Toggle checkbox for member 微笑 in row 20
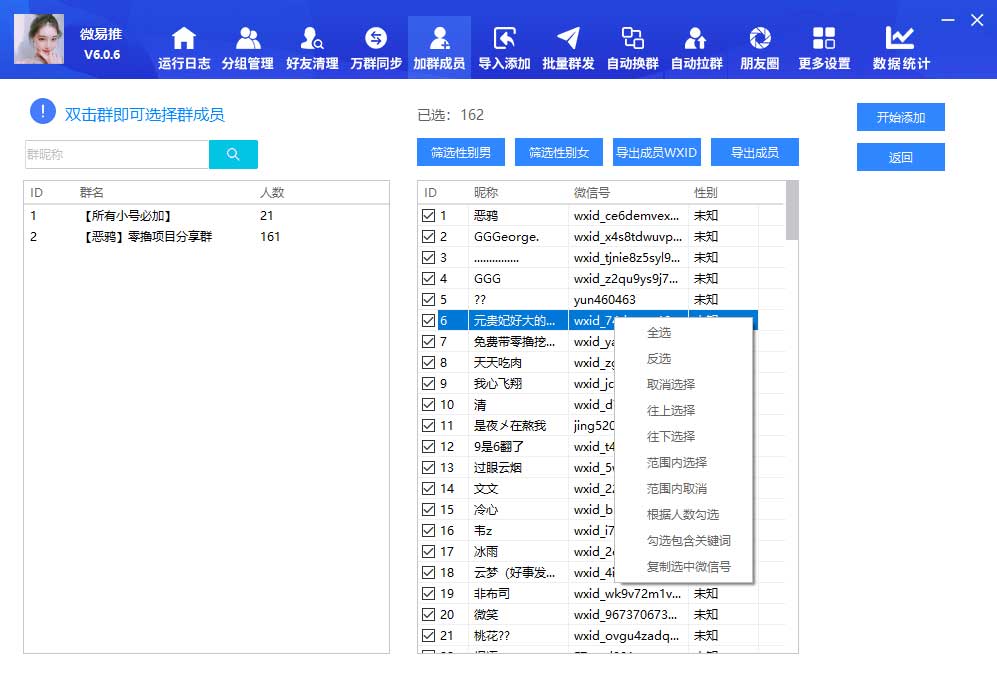Viewport: 997px width, 700px height. [429, 614]
